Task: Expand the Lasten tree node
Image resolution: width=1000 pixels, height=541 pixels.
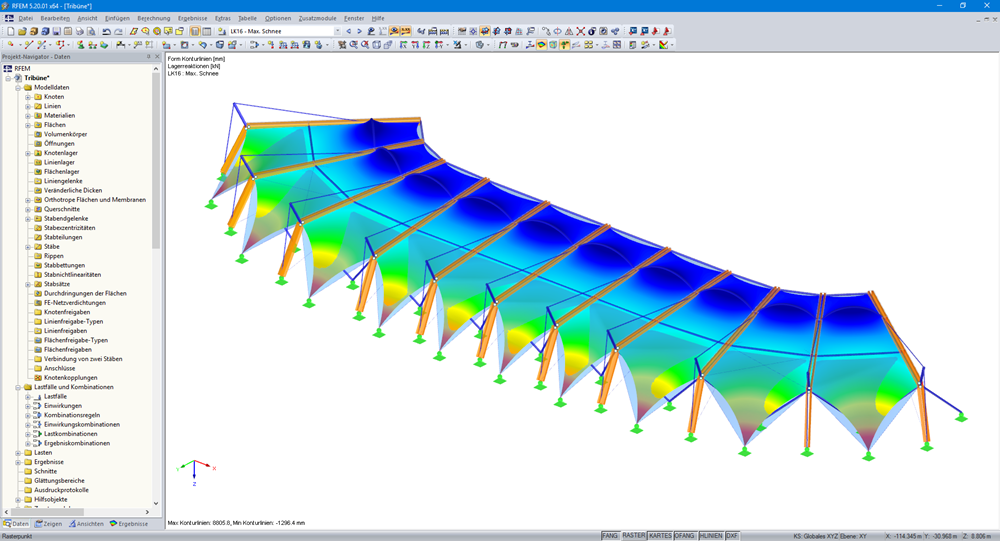Action: coord(18,452)
